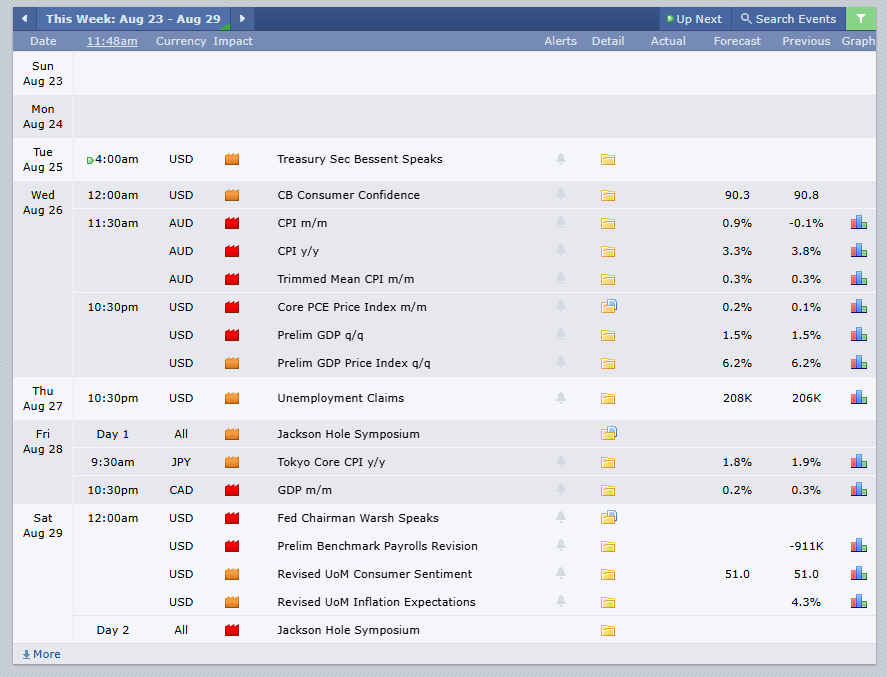Open the green filter funnel icon
Screen dimensions: 887x677
[860, 19]
